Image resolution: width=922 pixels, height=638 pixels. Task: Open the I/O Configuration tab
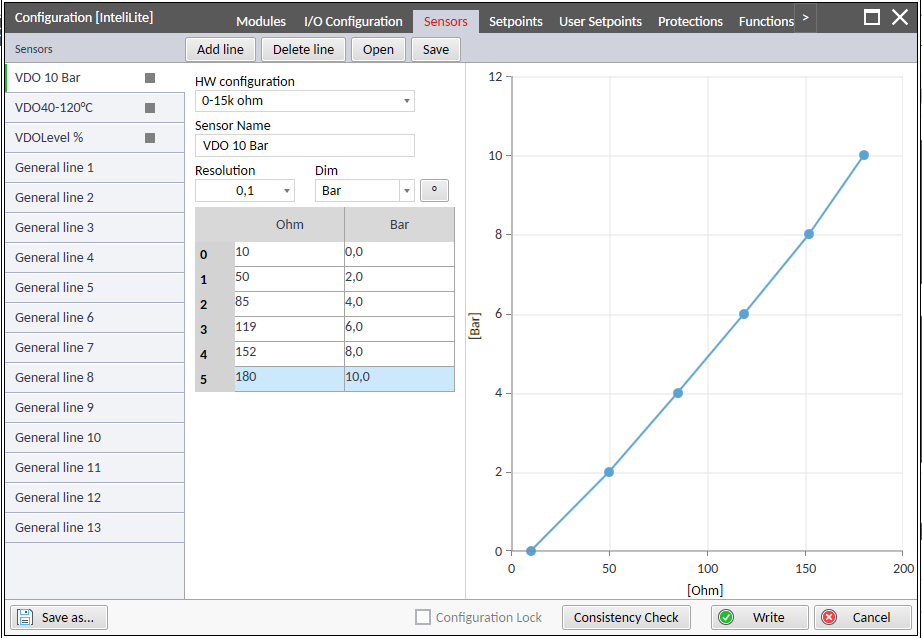pos(352,20)
